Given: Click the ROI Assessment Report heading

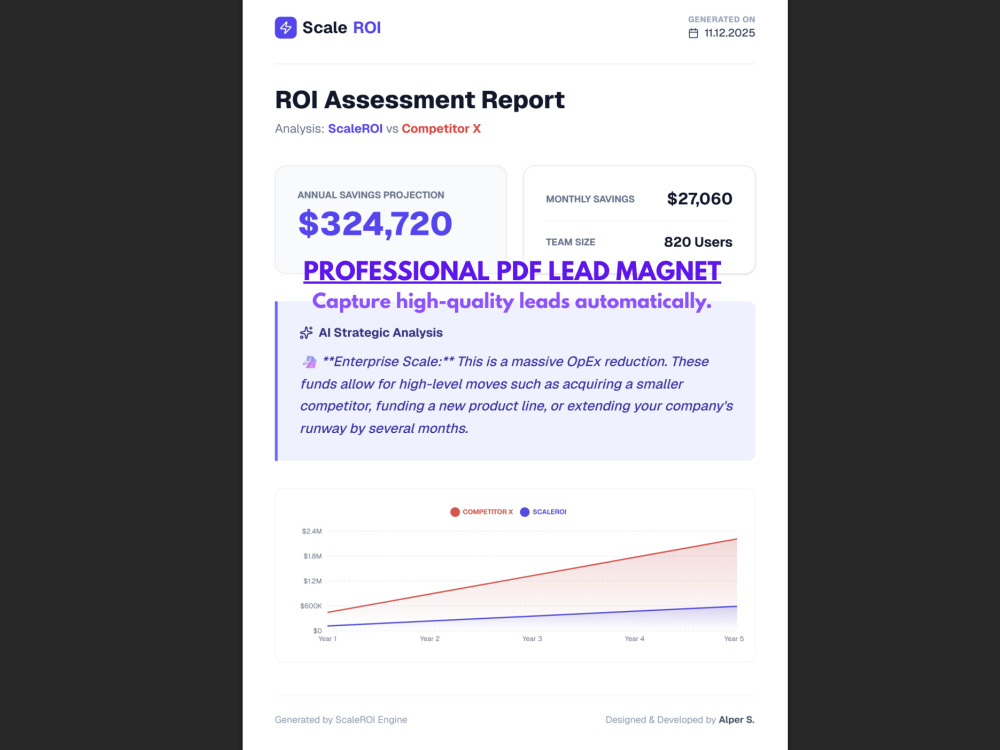Looking at the screenshot, I should coord(420,100).
